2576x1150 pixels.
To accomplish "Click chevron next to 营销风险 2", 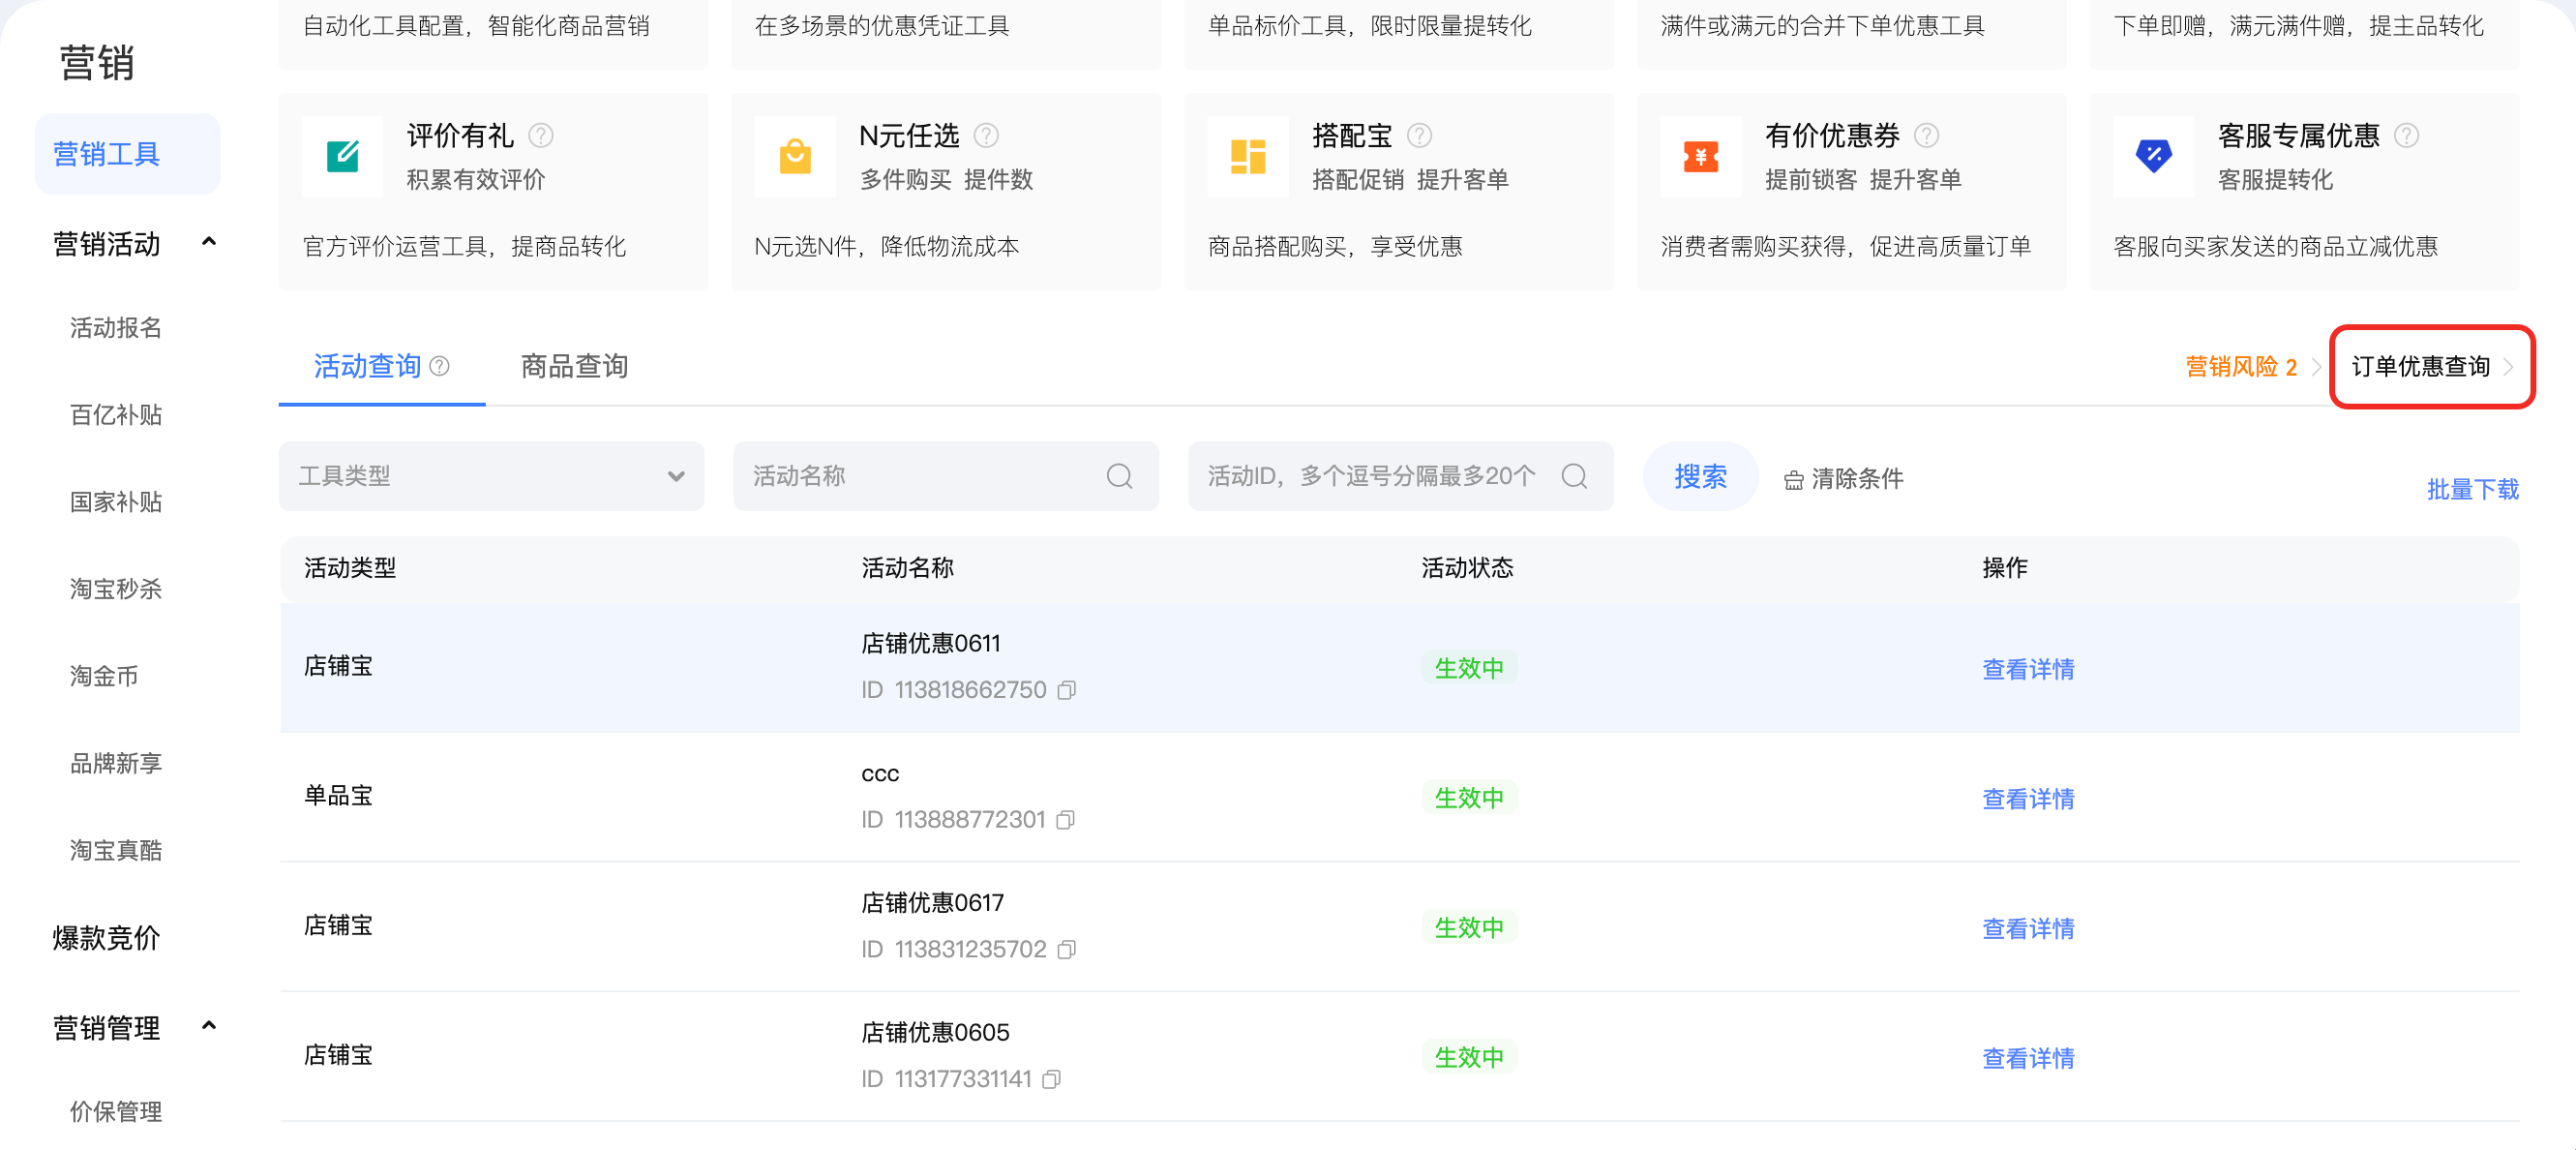I will point(2316,367).
